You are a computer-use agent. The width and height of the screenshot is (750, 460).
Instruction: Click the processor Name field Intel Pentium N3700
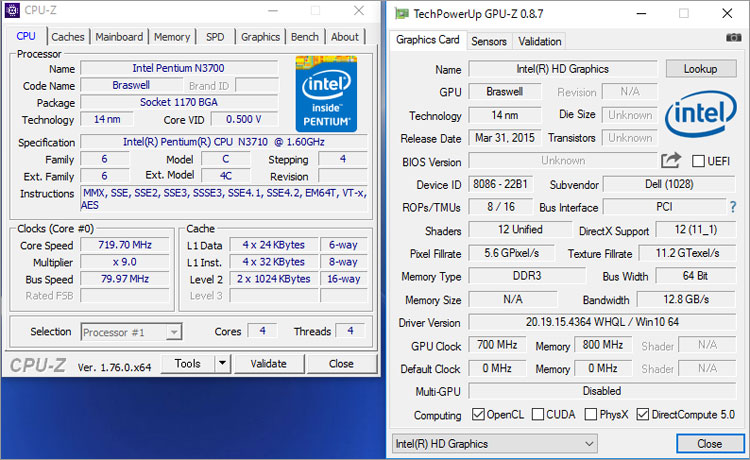point(179,68)
